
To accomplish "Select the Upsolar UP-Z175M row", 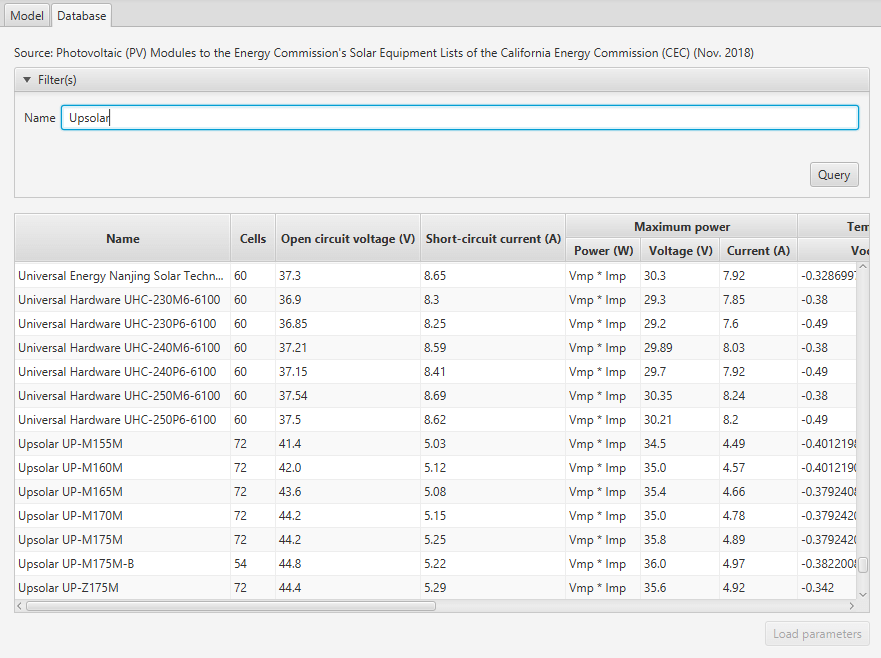I will (435, 588).
